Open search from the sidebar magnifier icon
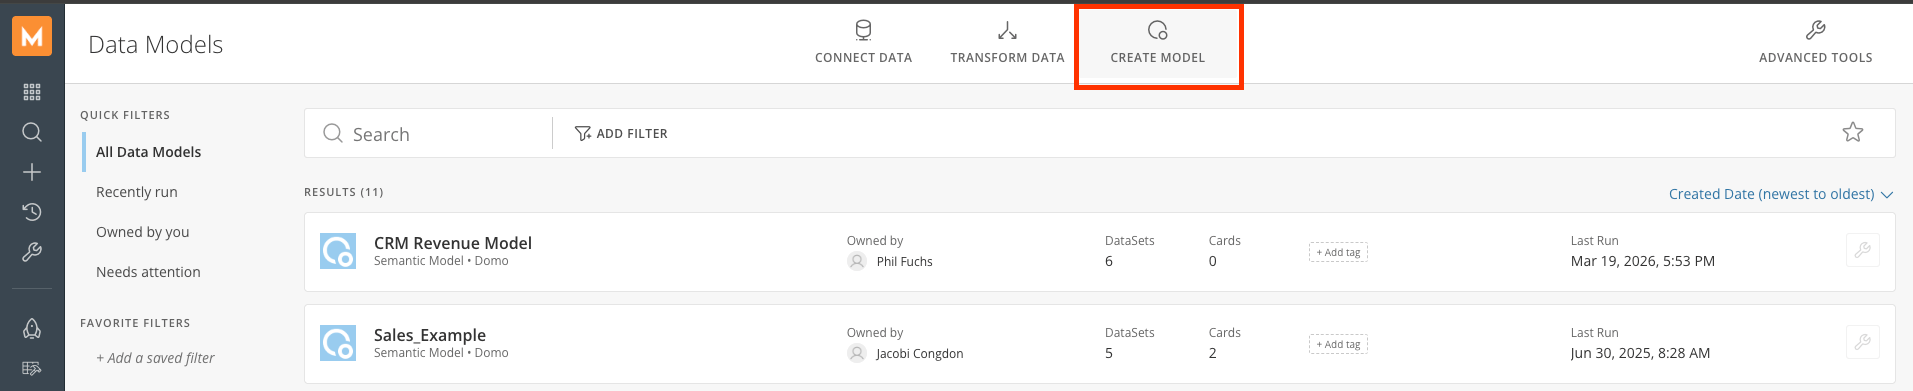 point(32,132)
